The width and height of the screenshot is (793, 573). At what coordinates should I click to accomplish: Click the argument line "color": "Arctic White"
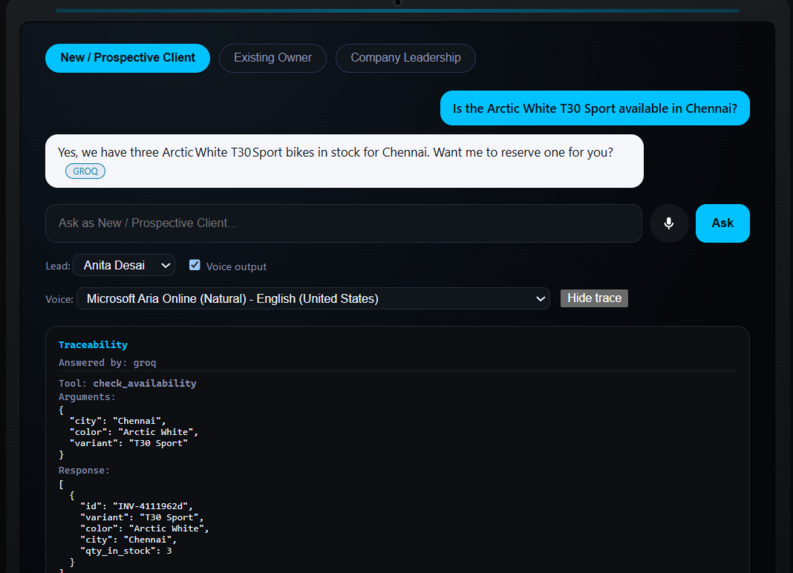(x=134, y=432)
